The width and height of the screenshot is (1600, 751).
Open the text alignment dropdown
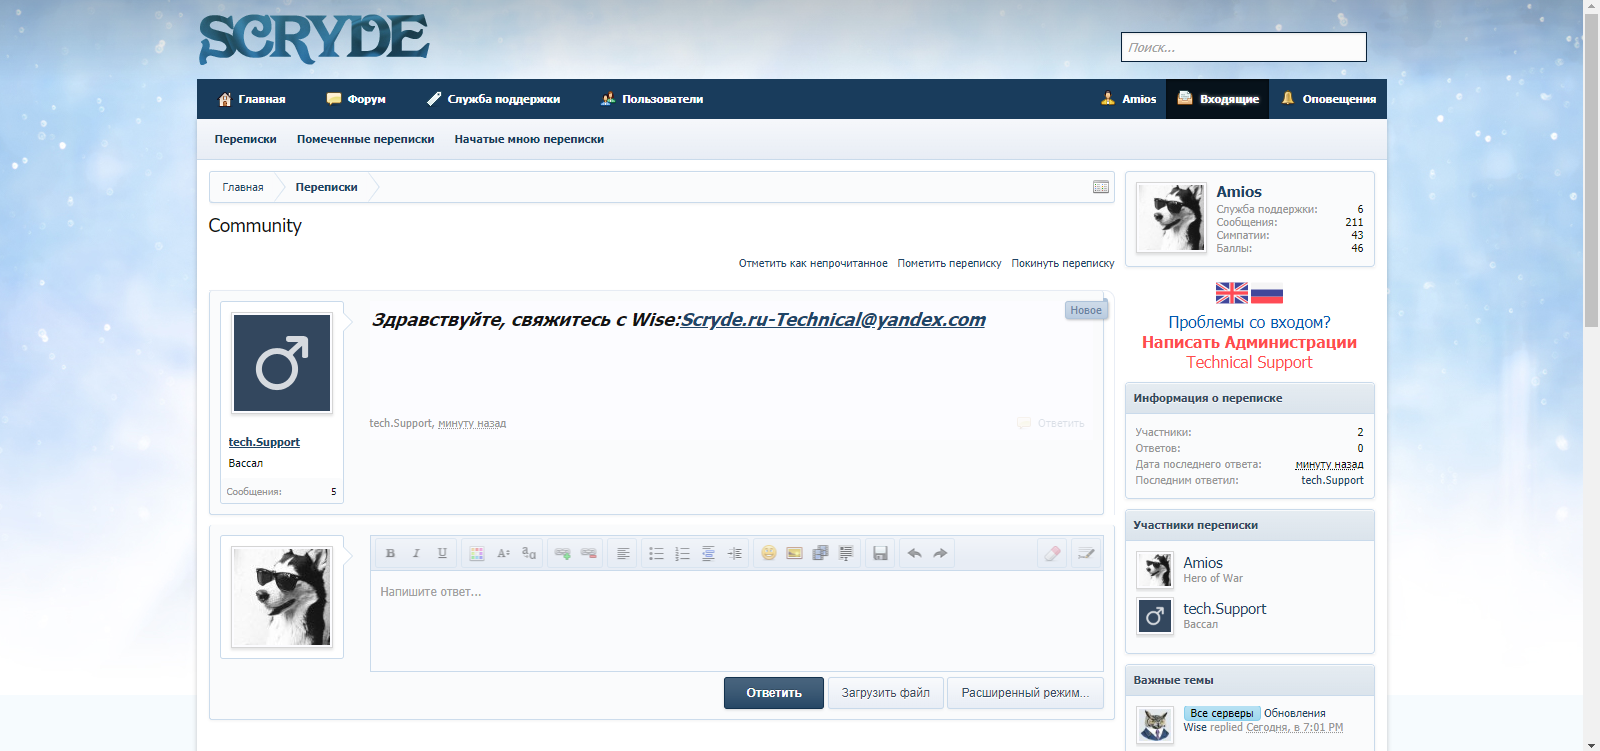pyautogui.click(x=622, y=553)
